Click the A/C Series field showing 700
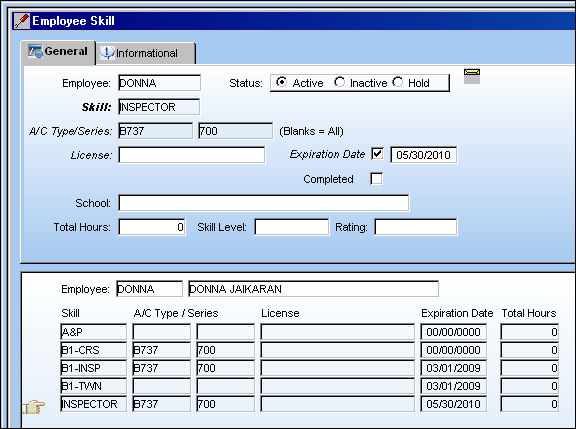The image size is (576, 429). tap(235, 131)
